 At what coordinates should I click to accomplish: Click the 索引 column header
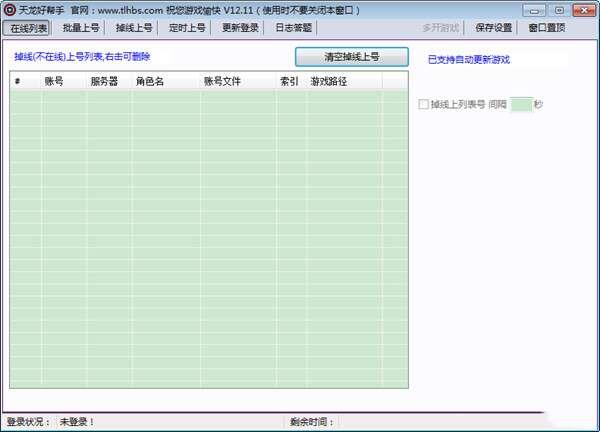290,81
